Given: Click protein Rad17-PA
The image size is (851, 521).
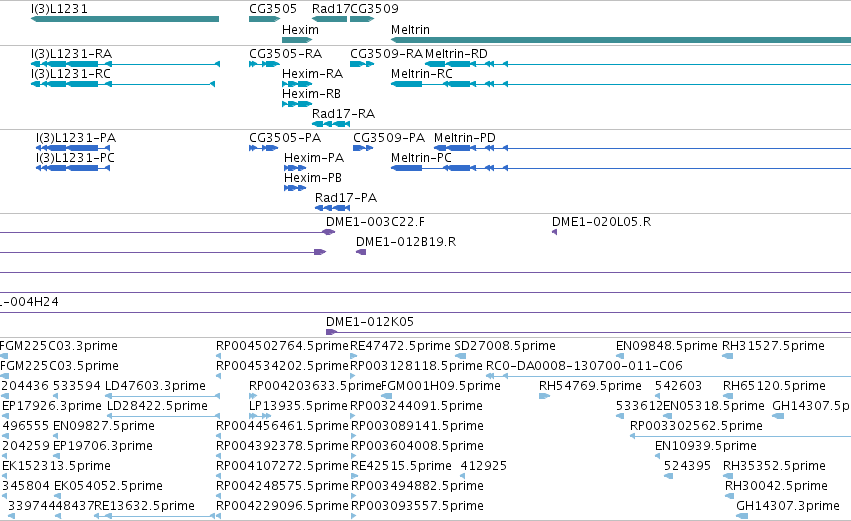Looking at the screenshot, I should 346,198.
